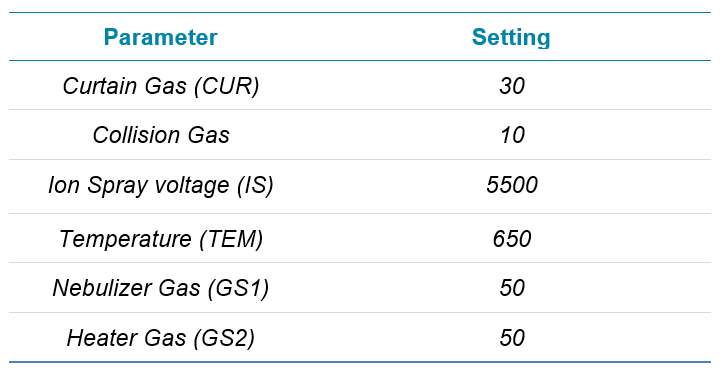Screen dimensions: 725x372
Task: Click the Nebulizer Gas setting 50
Action: click(x=512, y=288)
